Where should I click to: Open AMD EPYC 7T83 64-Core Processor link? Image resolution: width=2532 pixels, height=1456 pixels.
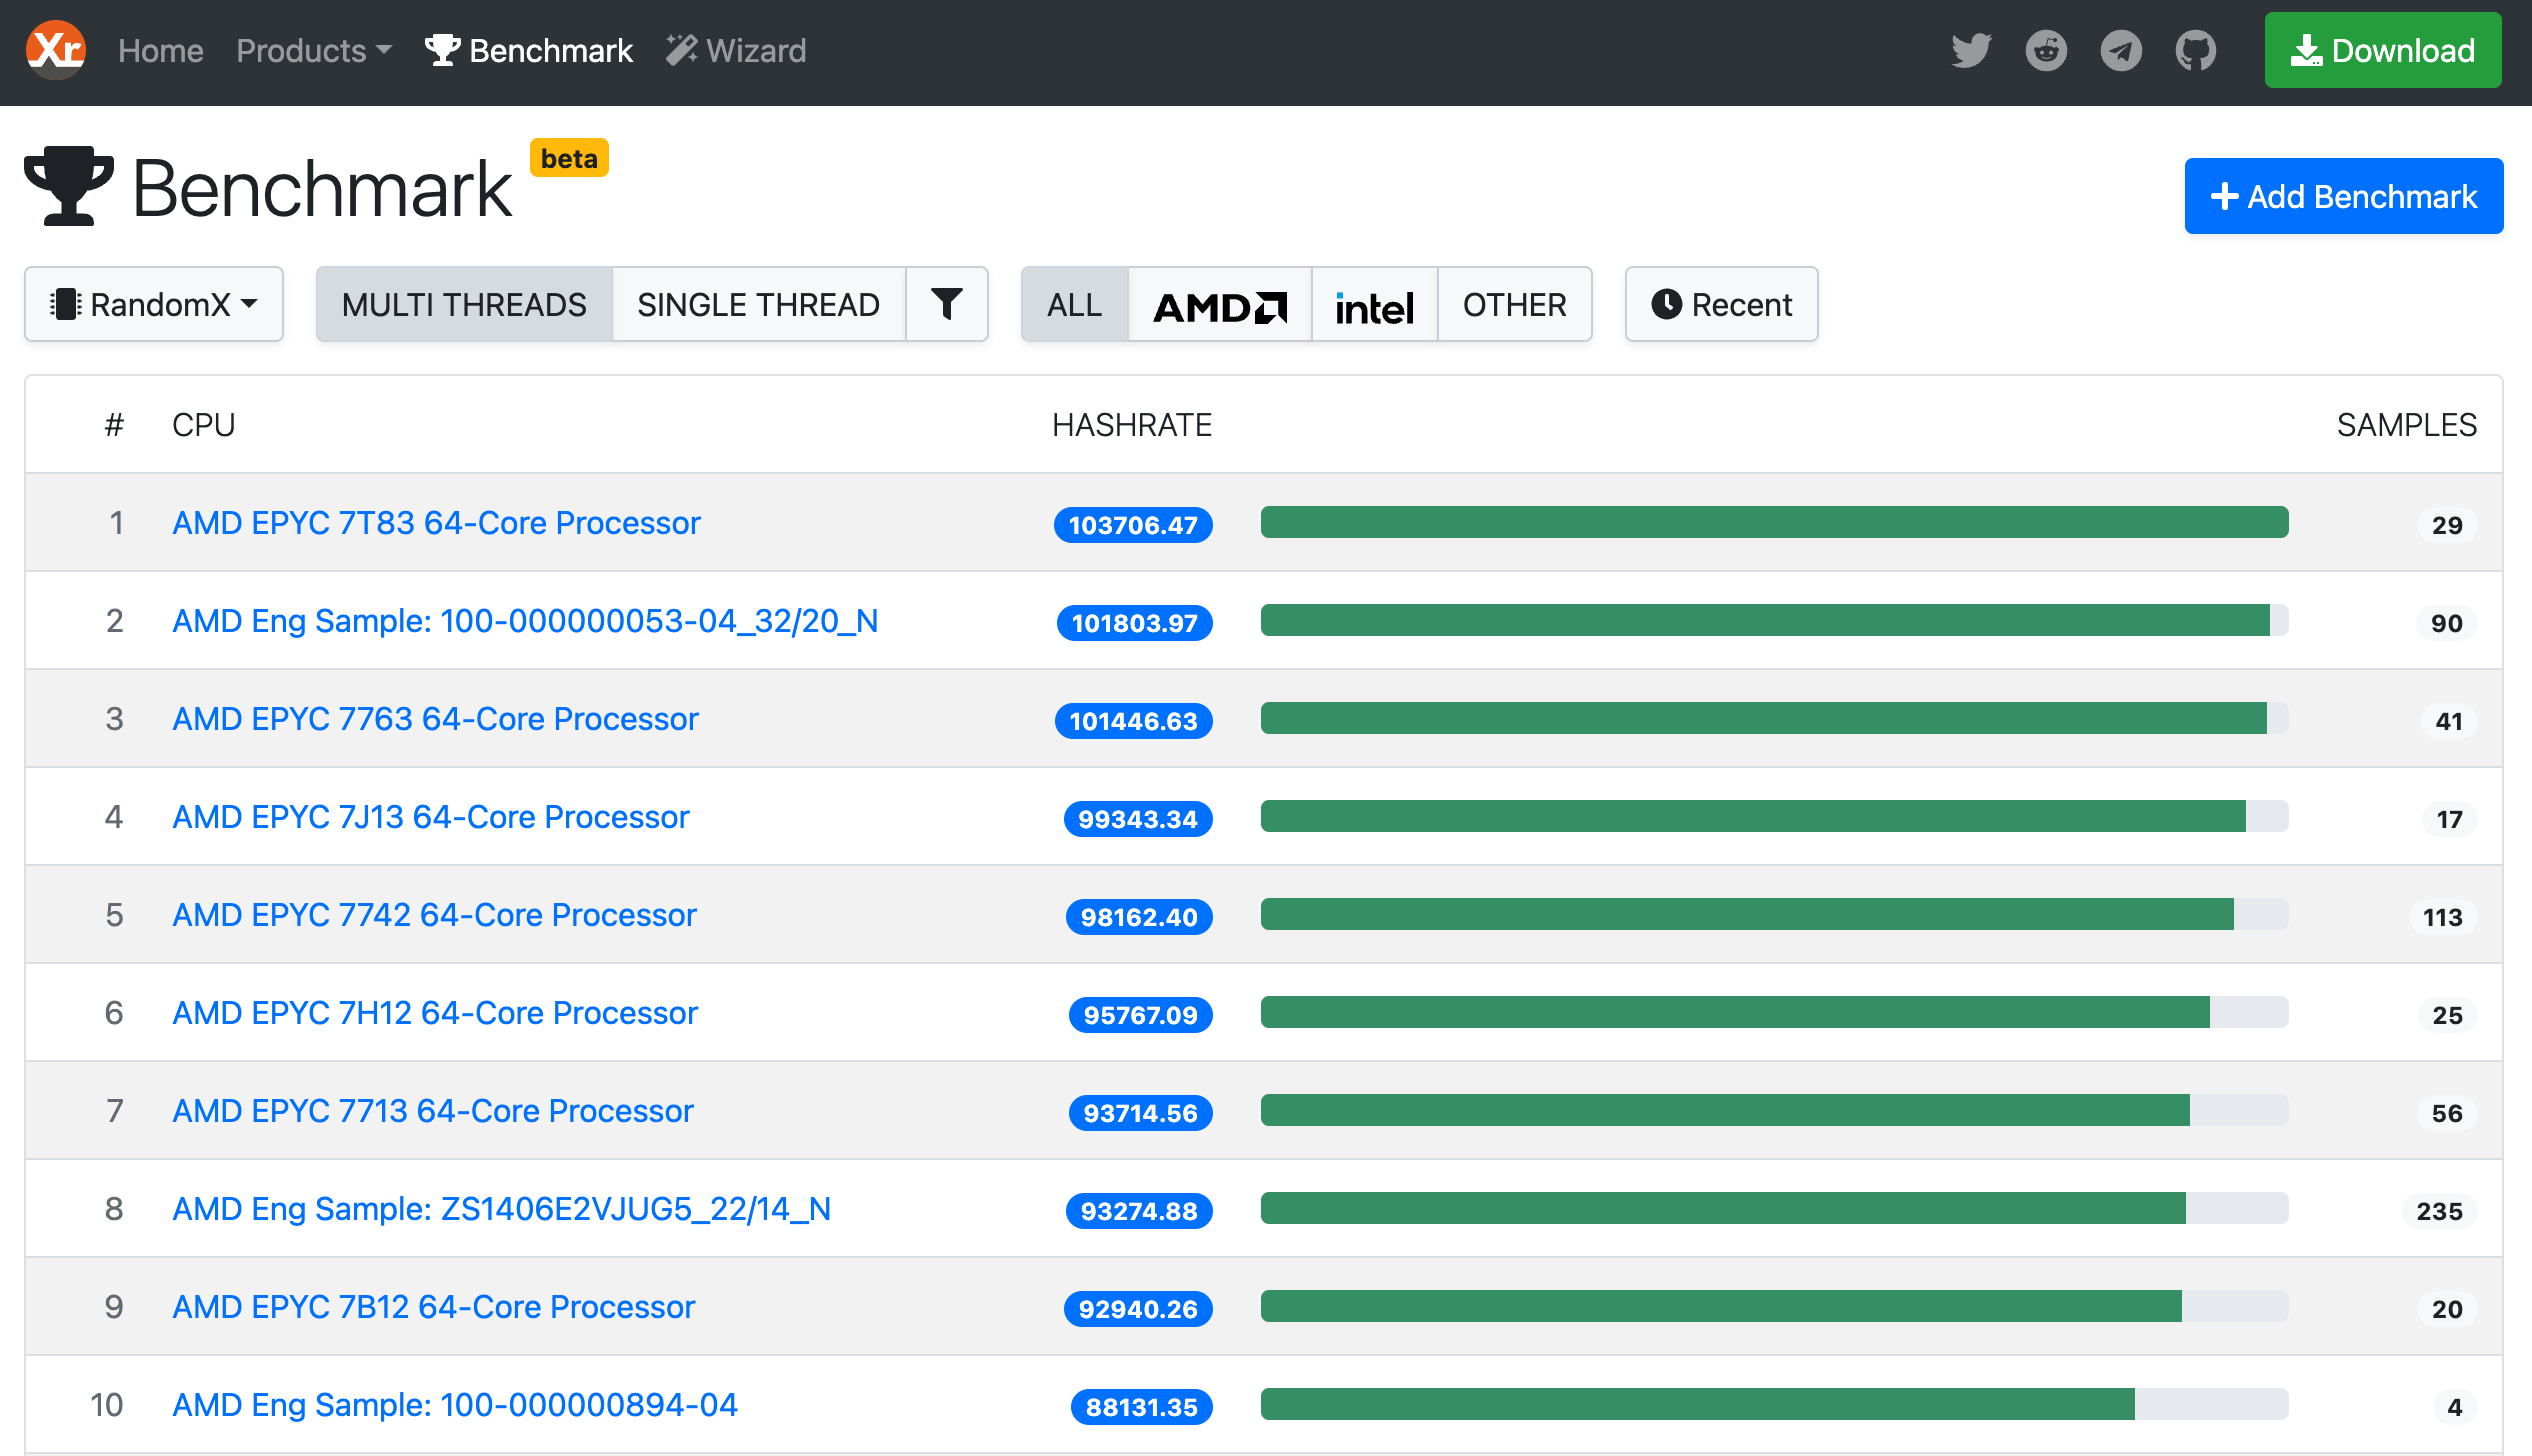point(436,523)
